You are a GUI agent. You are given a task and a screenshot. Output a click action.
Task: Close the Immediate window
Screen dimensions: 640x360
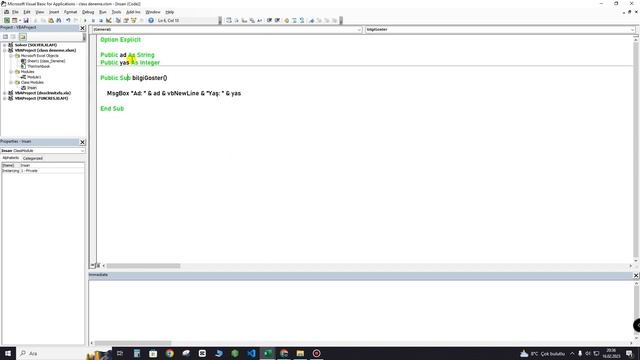point(636,276)
